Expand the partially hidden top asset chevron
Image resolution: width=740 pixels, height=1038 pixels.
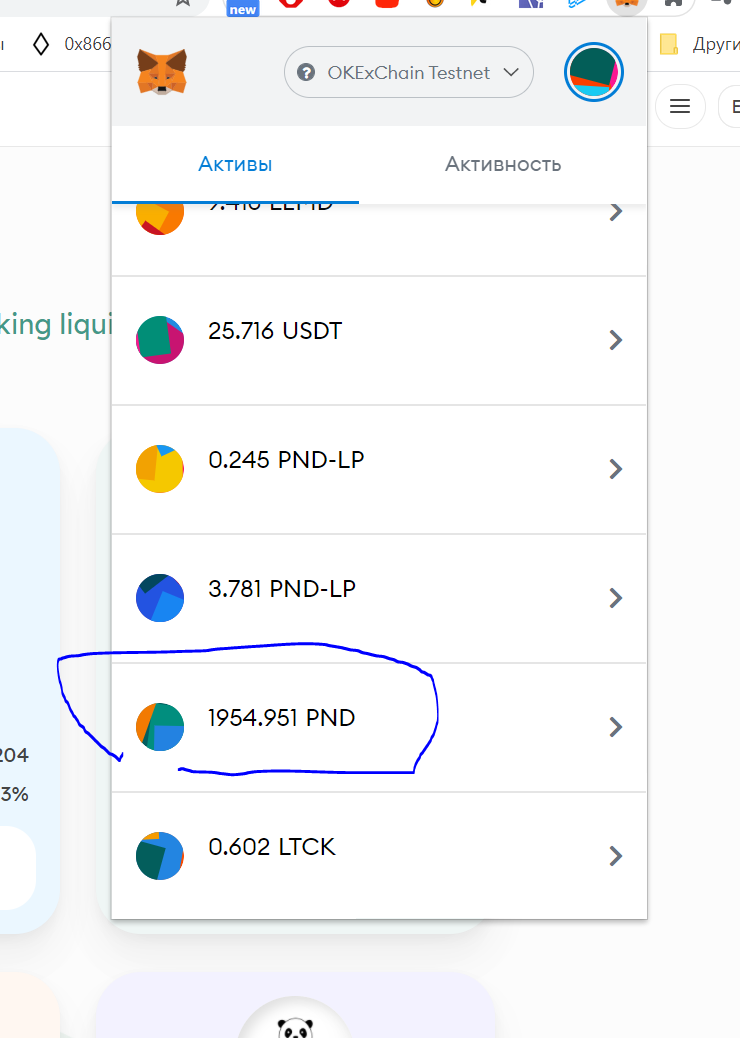click(x=616, y=212)
